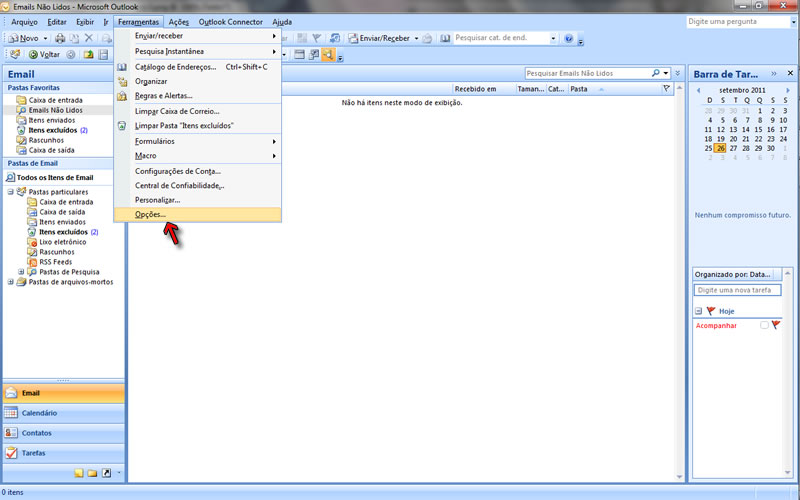Click the Organizar menu icon

tap(122, 81)
